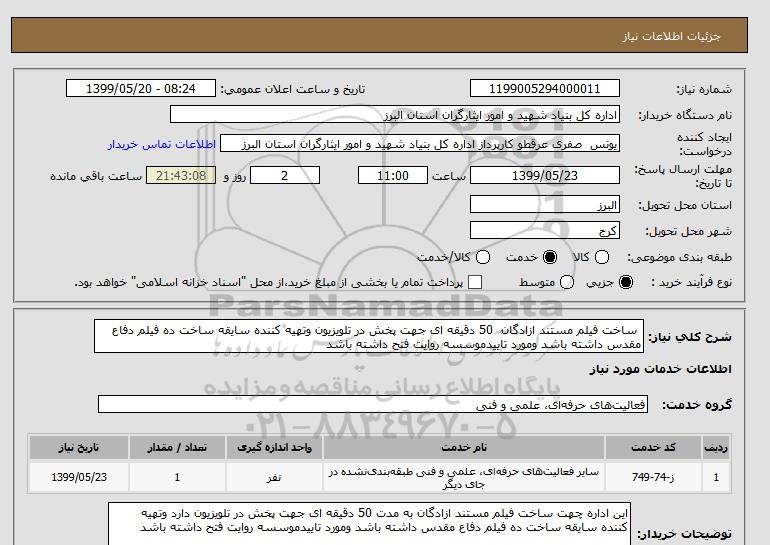This screenshot has width=770, height=545.
Task: Open the اطلاعات تماس خریدار link
Action: tap(162, 144)
